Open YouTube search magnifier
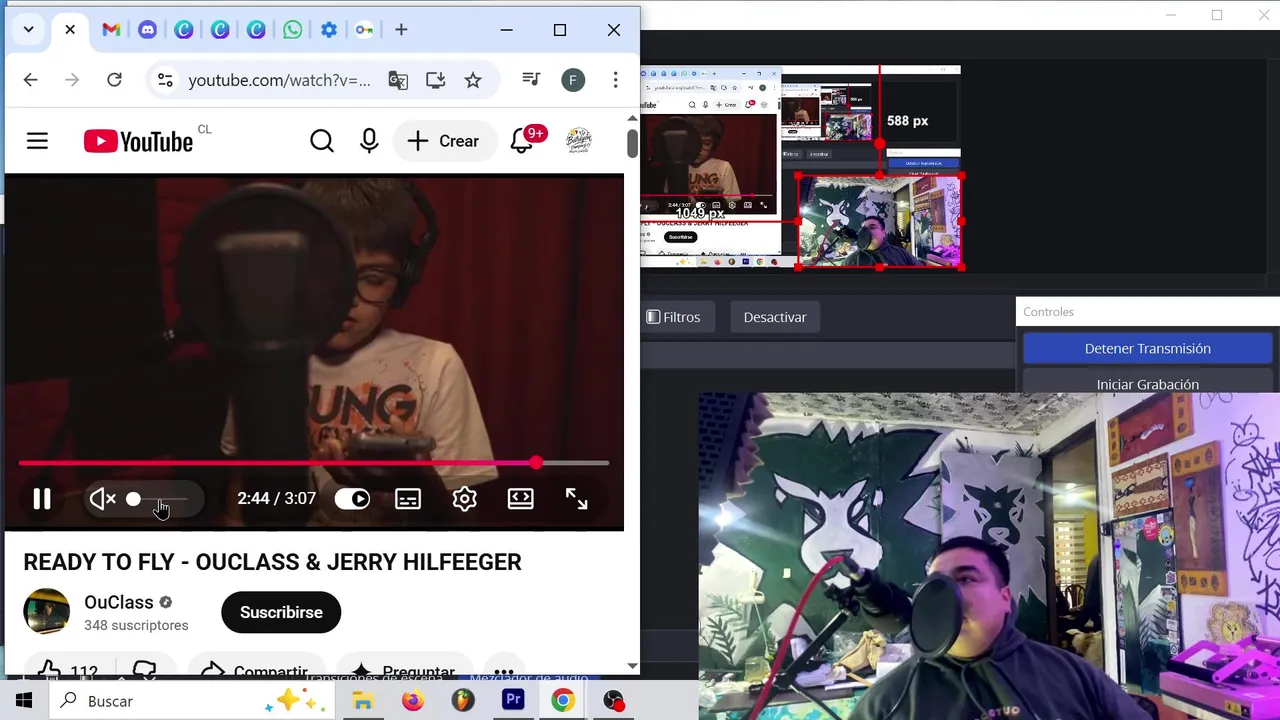 [321, 141]
